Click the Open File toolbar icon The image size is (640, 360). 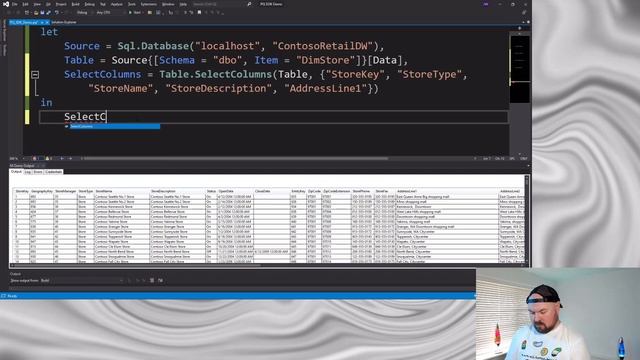pyautogui.click(x=36, y=13)
